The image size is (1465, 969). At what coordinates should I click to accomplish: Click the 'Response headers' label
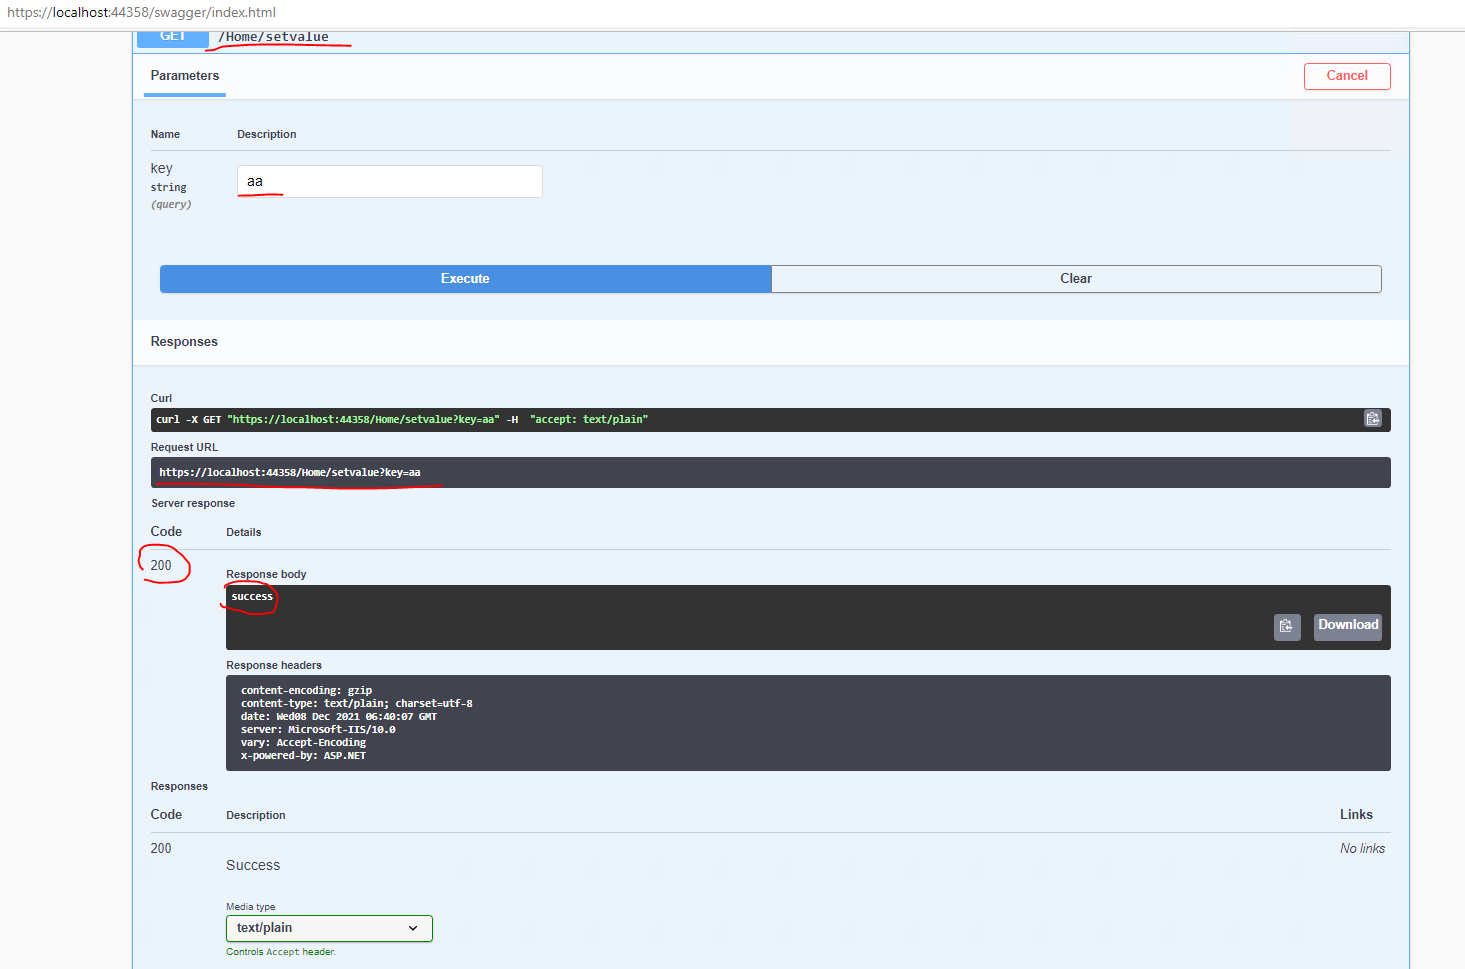tap(274, 666)
